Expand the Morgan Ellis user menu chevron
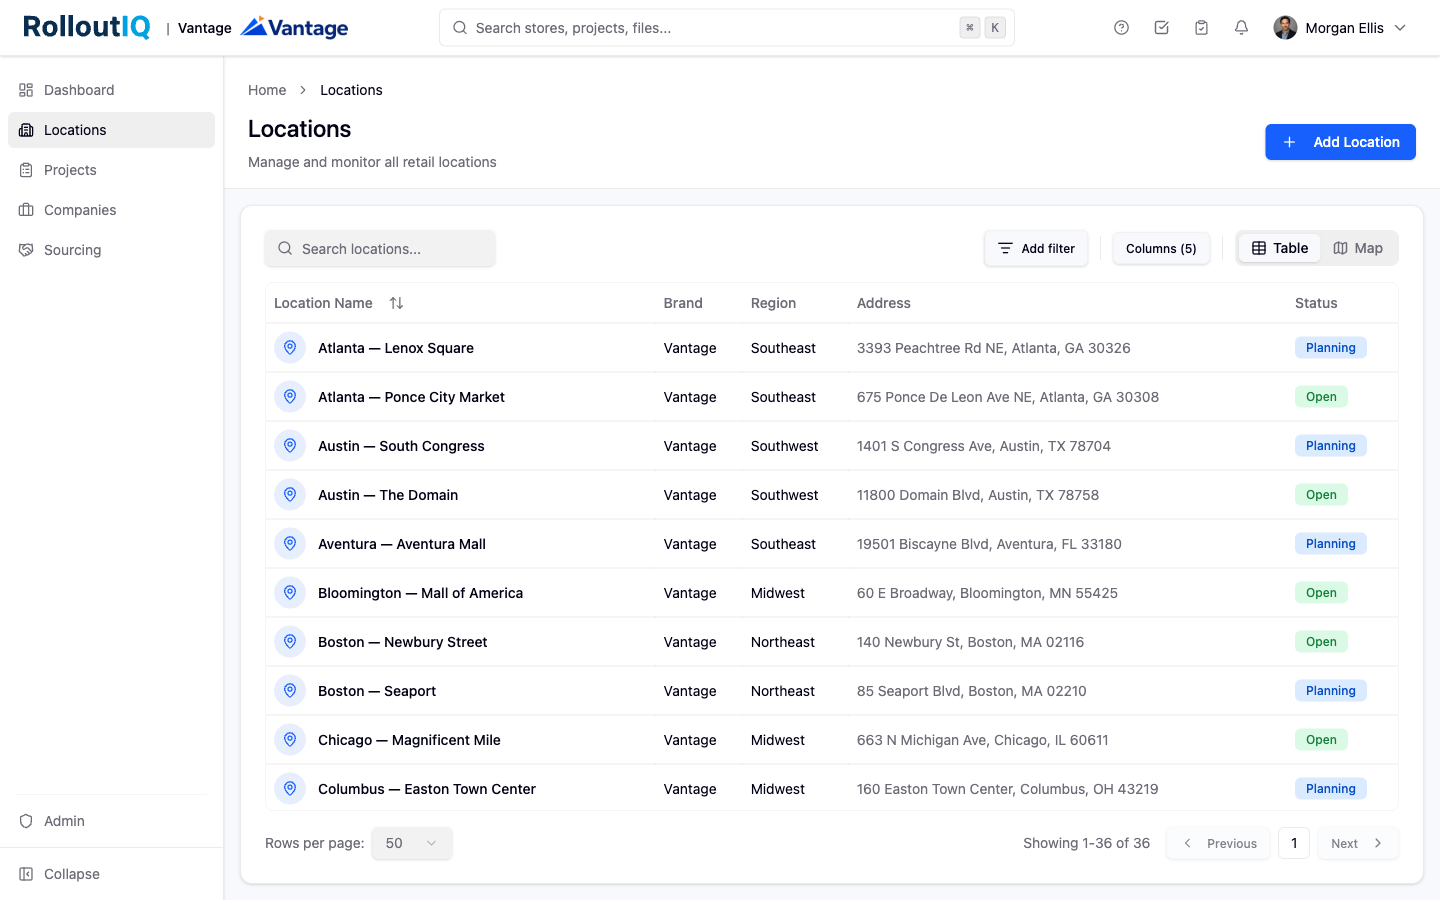1440x900 pixels. coord(1400,28)
